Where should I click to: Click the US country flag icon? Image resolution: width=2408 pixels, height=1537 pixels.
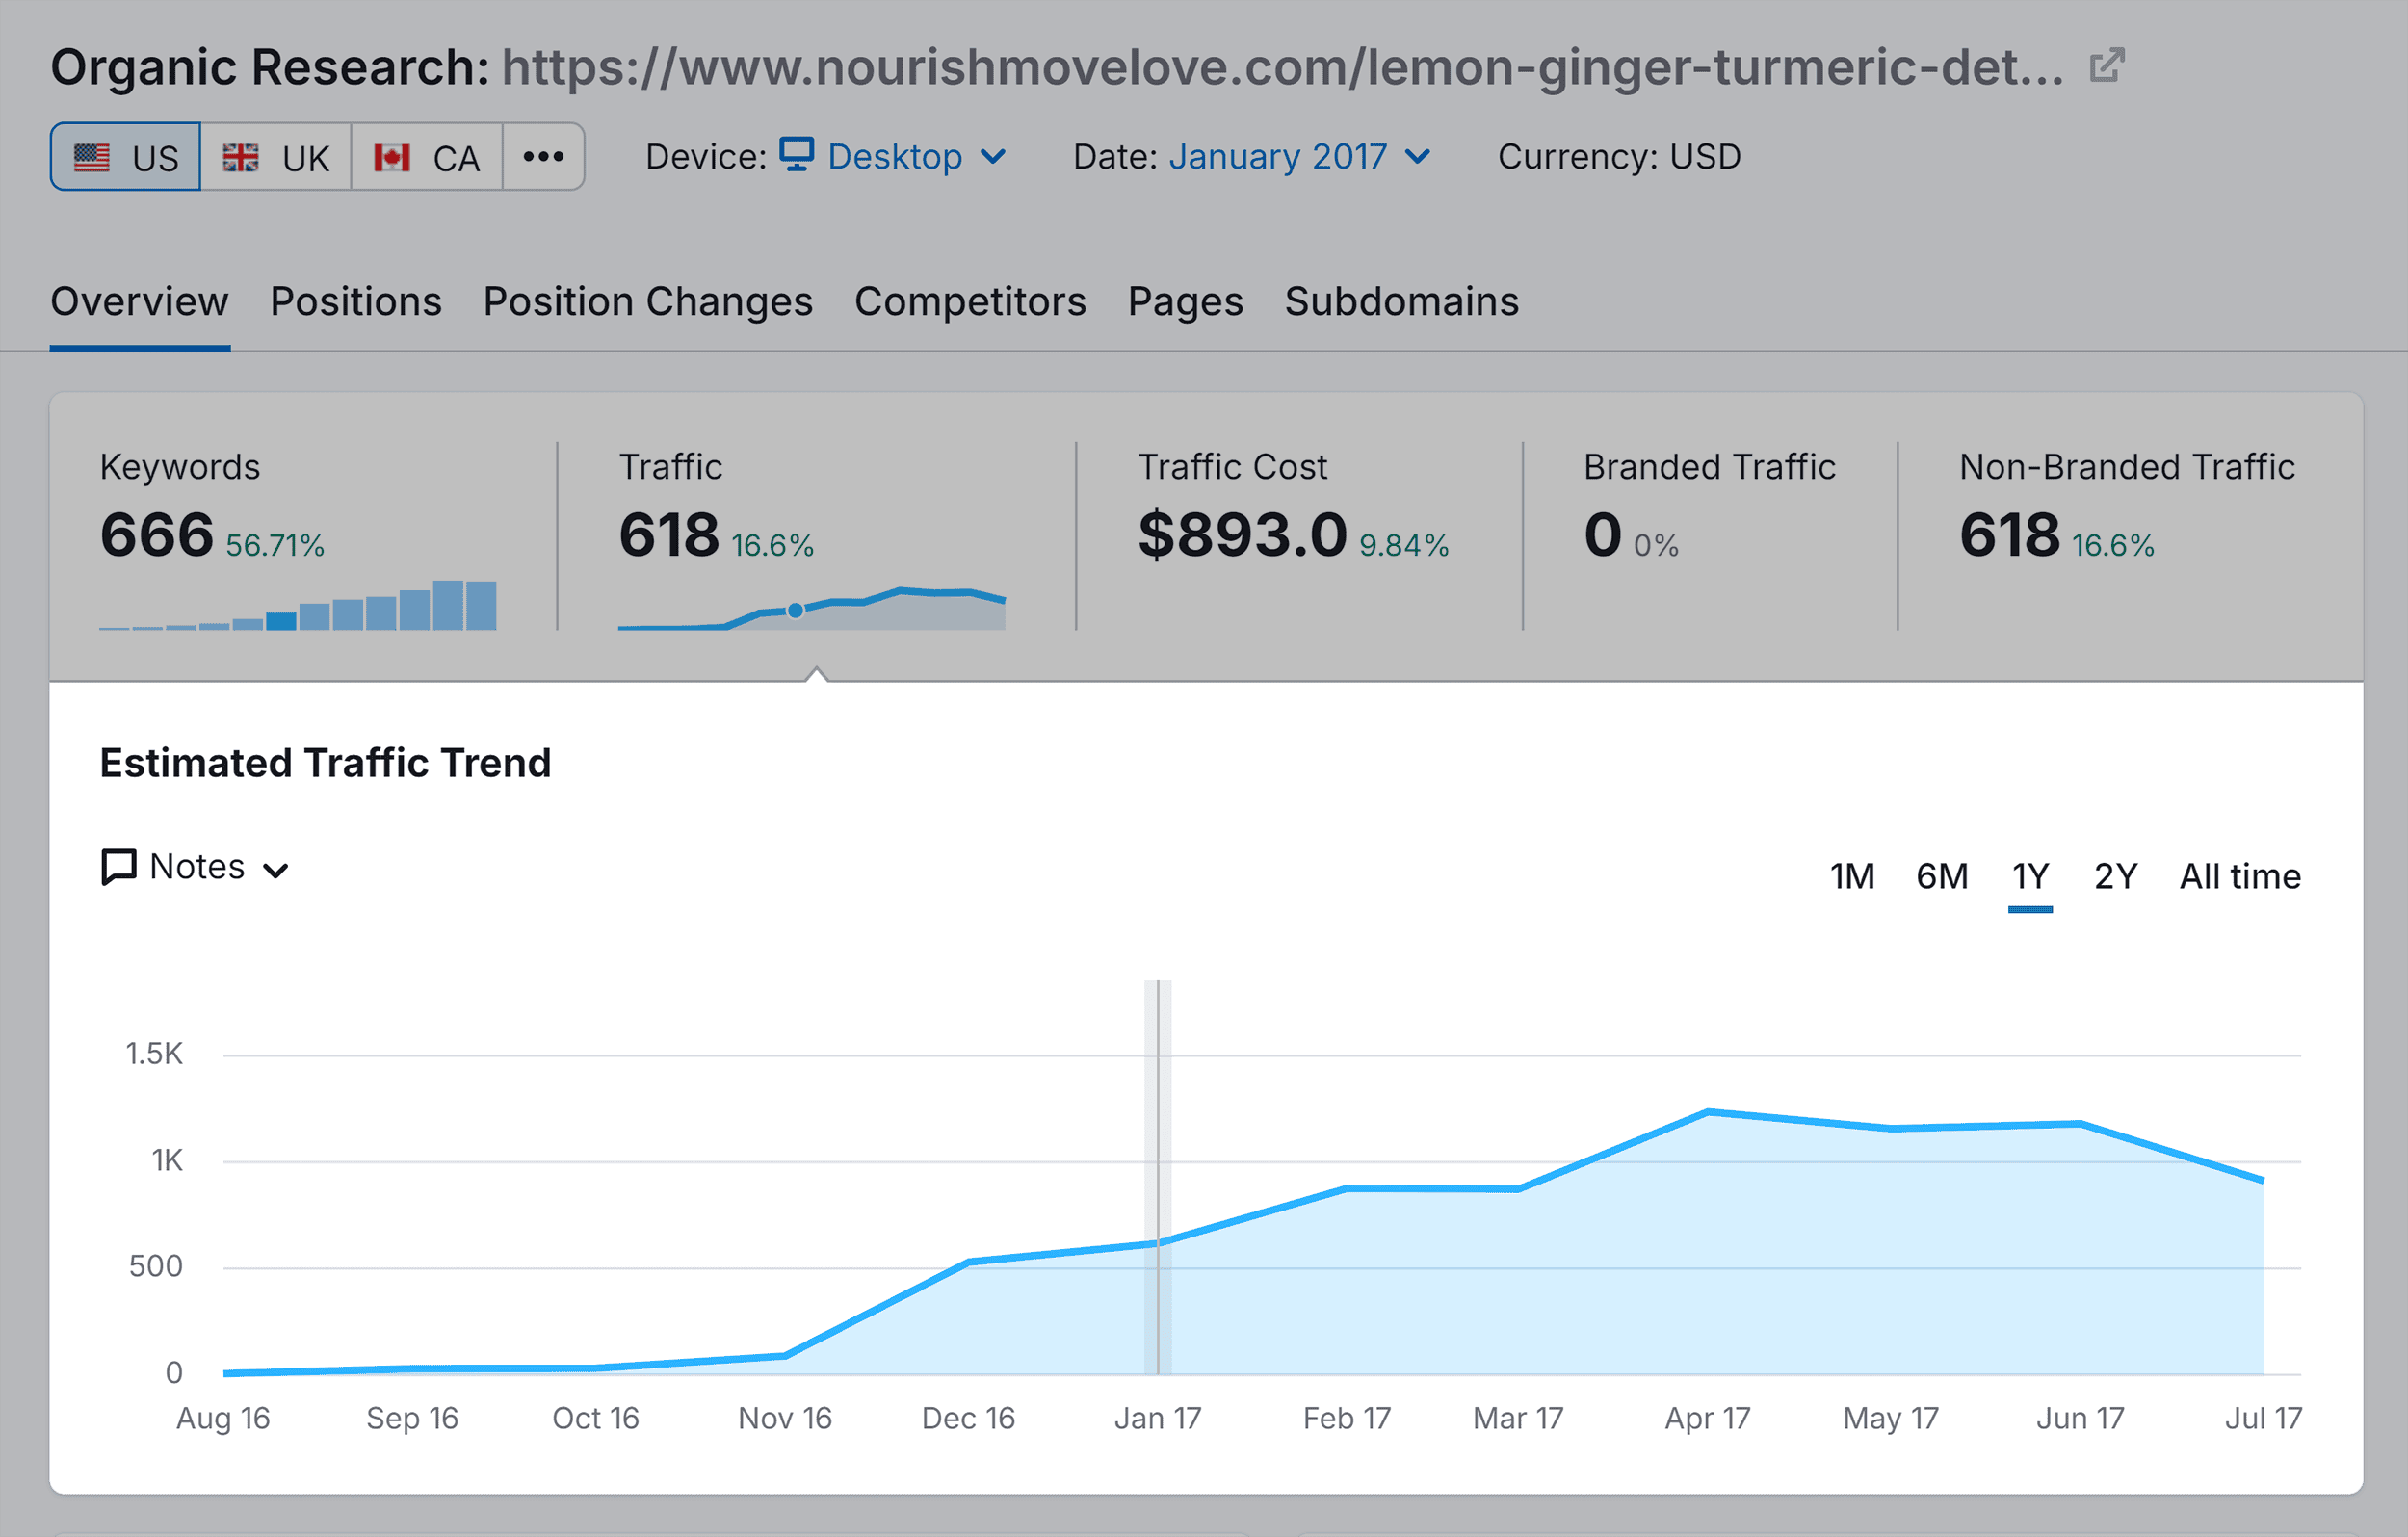(x=100, y=156)
